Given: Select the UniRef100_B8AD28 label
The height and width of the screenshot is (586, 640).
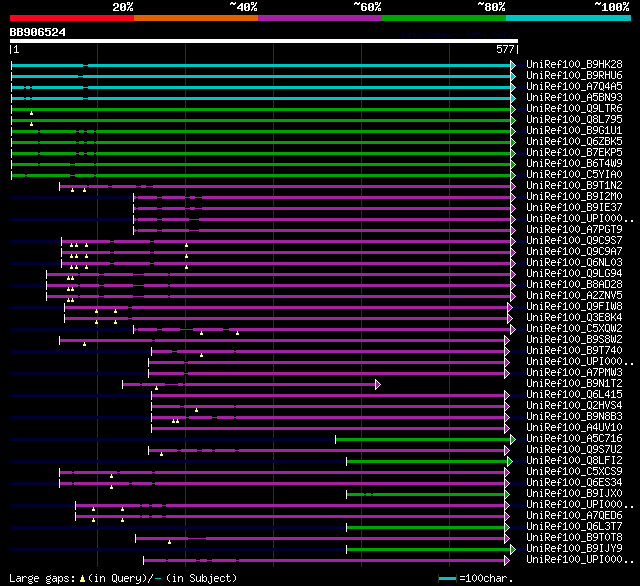Looking at the screenshot, I should (x=574, y=285).
